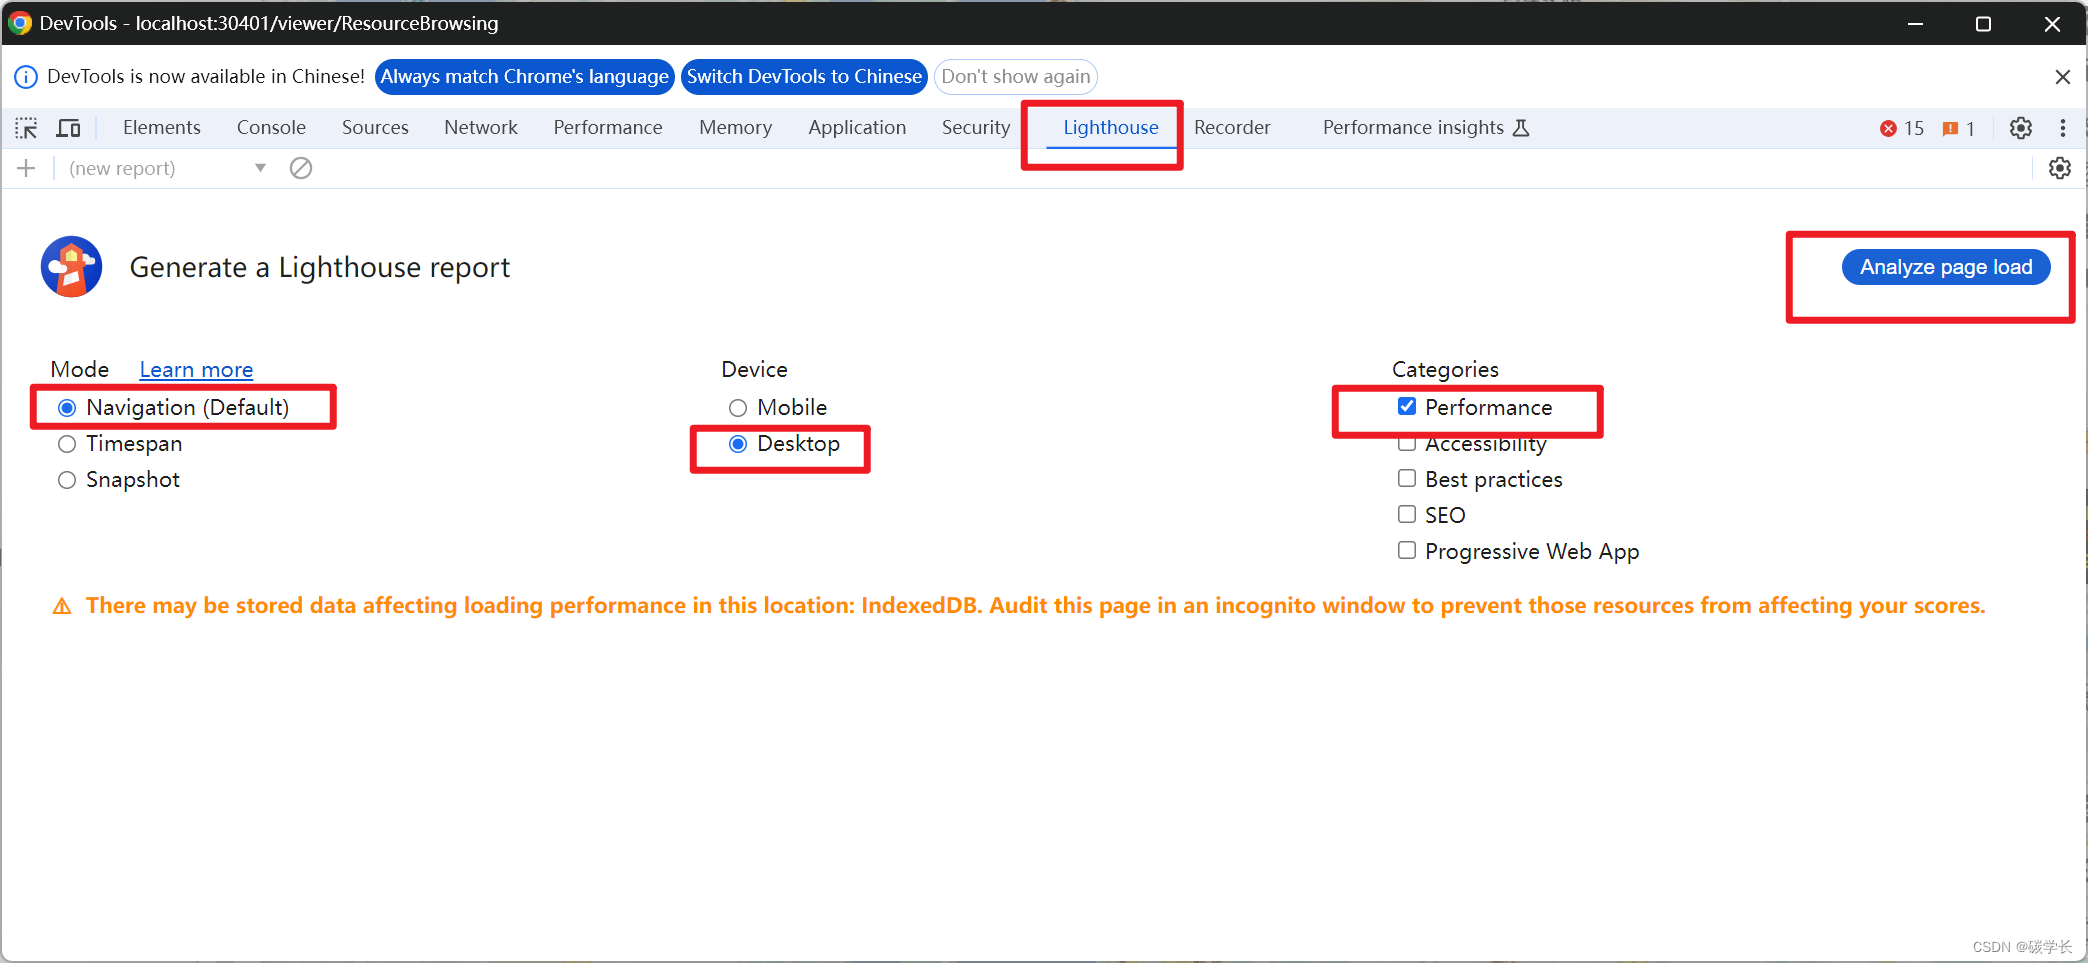Image resolution: width=2088 pixels, height=963 pixels.
Task: Switch to the Lighthouse tab
Action: point(1111,128)
